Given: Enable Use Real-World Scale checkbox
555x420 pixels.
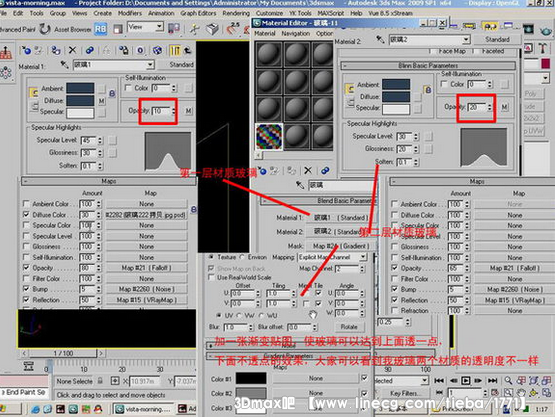Looking at the screenshot, I should [x=212, y=277].
